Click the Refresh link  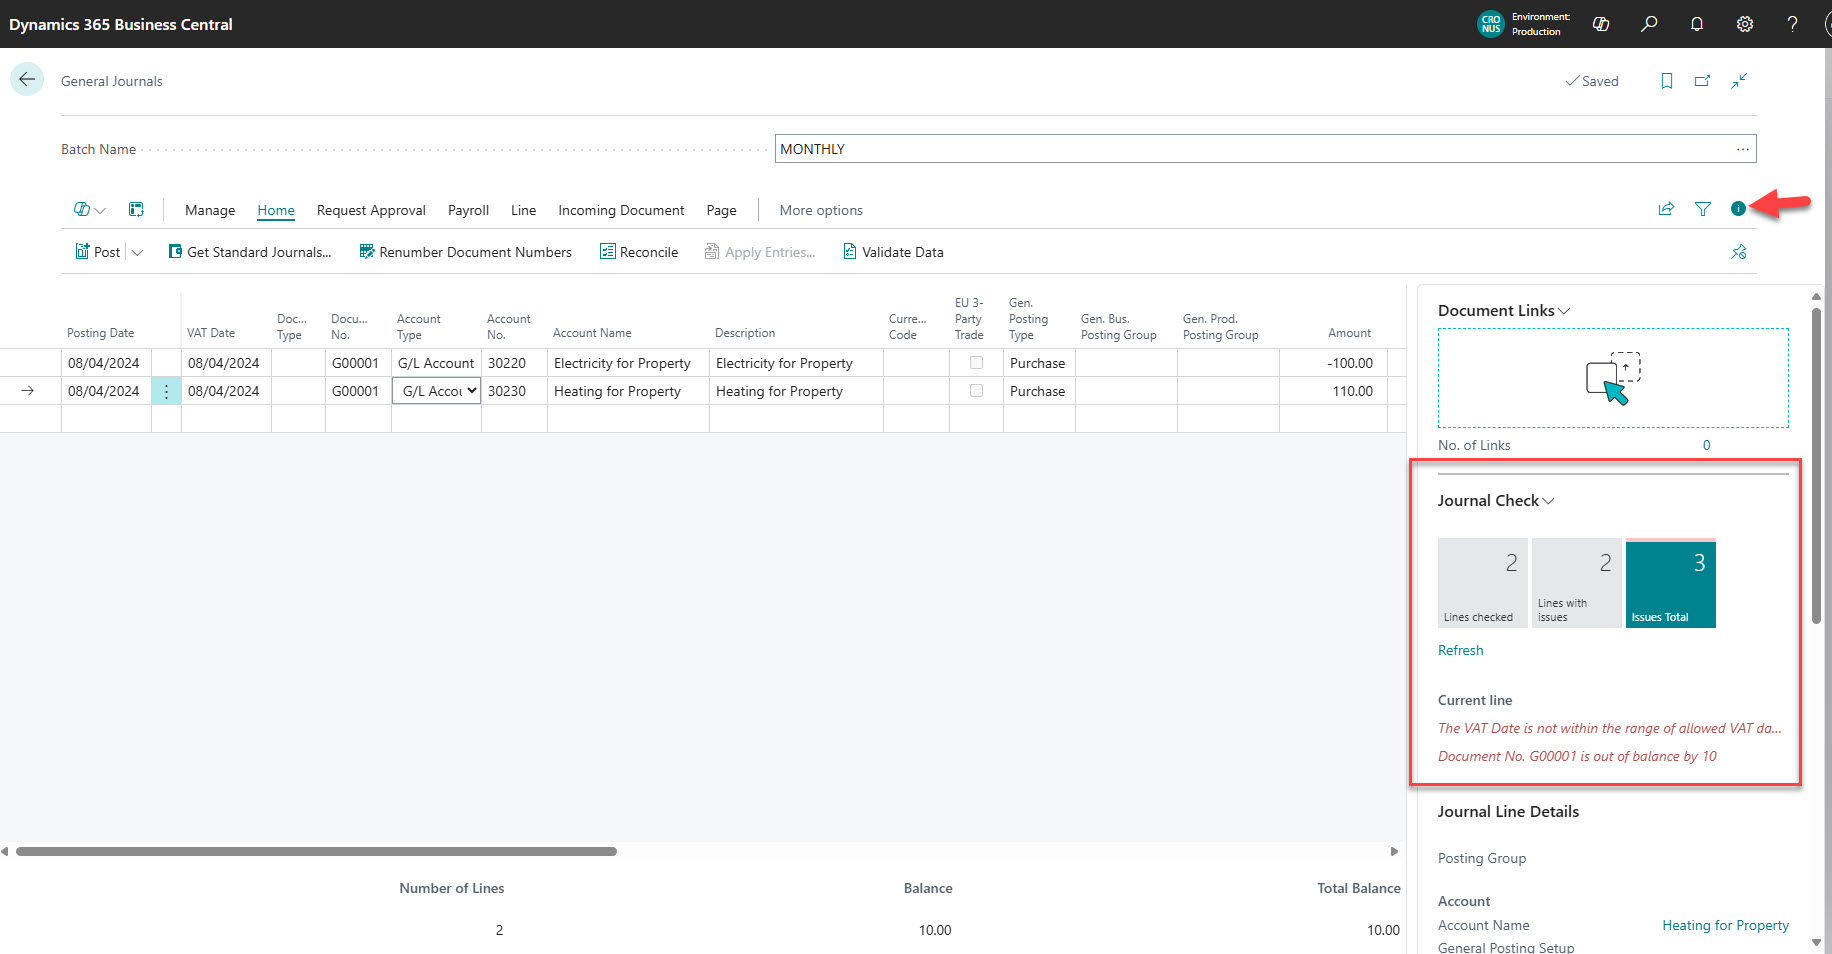(x=1460, y=650)
